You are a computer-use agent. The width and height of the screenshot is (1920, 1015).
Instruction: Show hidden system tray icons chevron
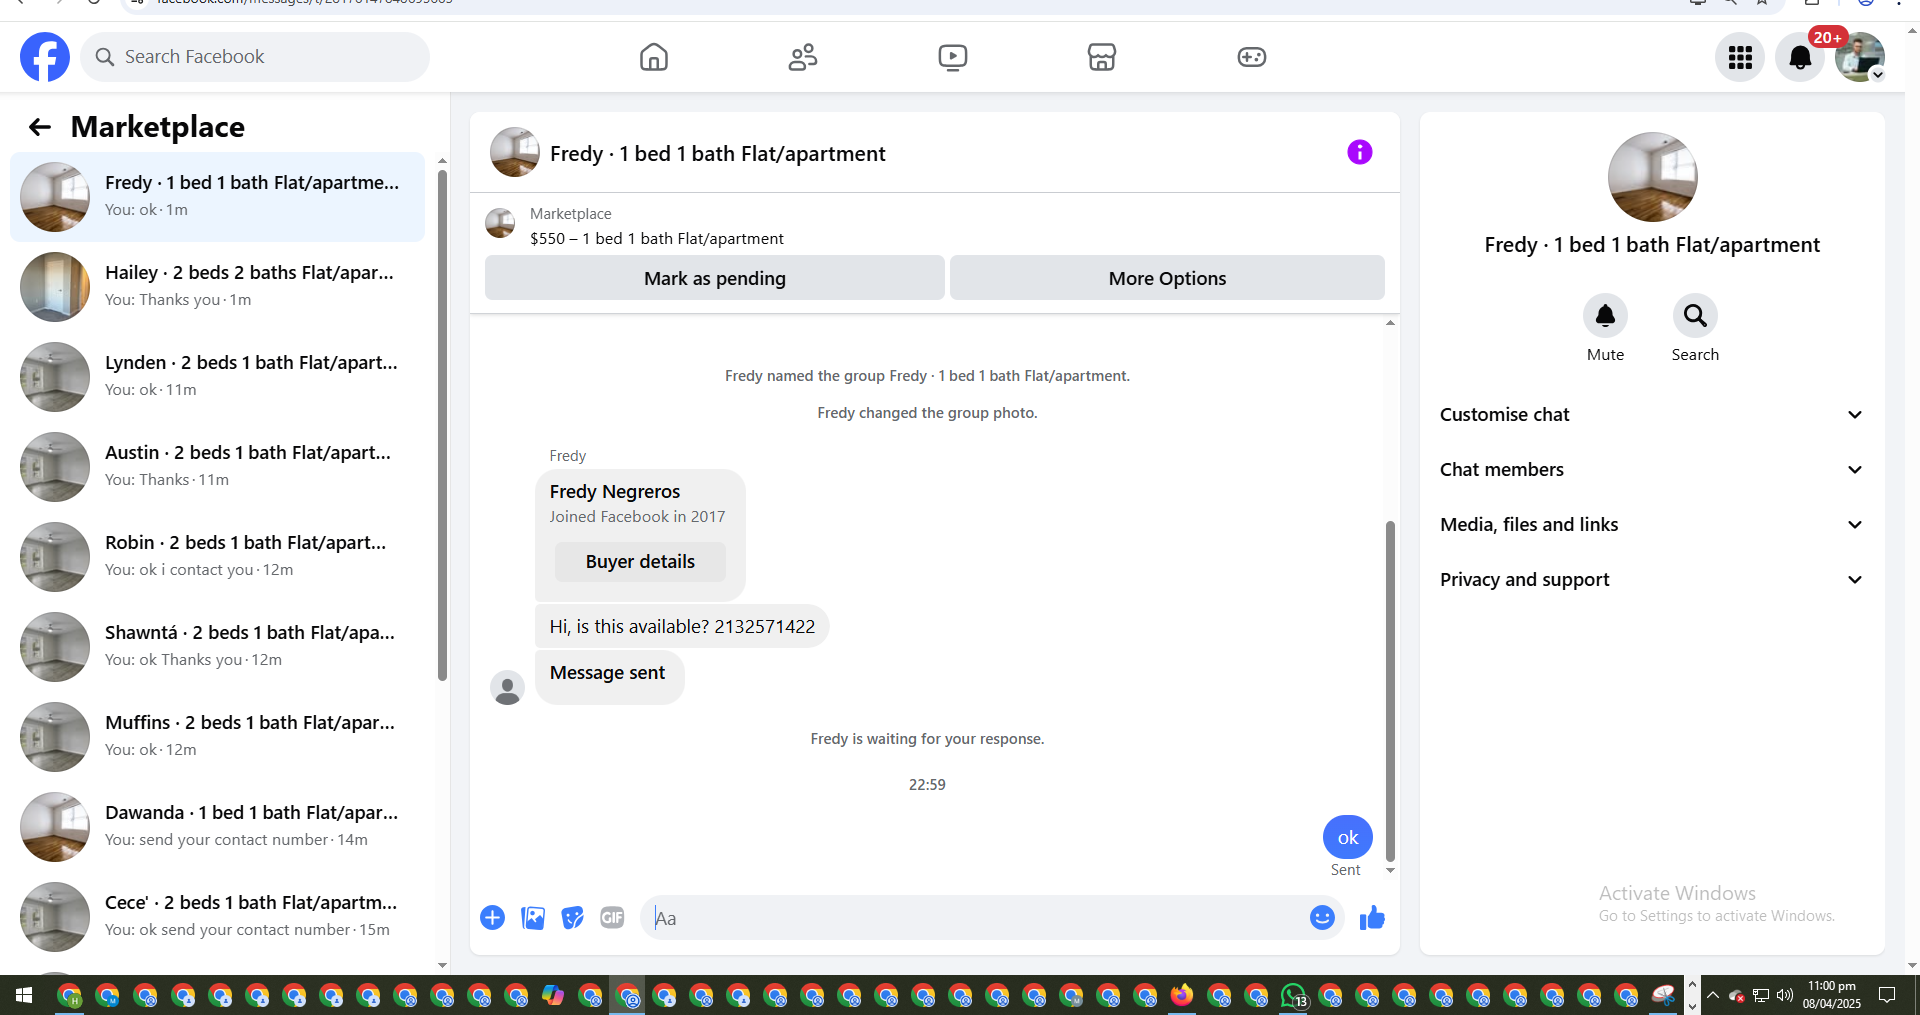[x=1712, y=995]
